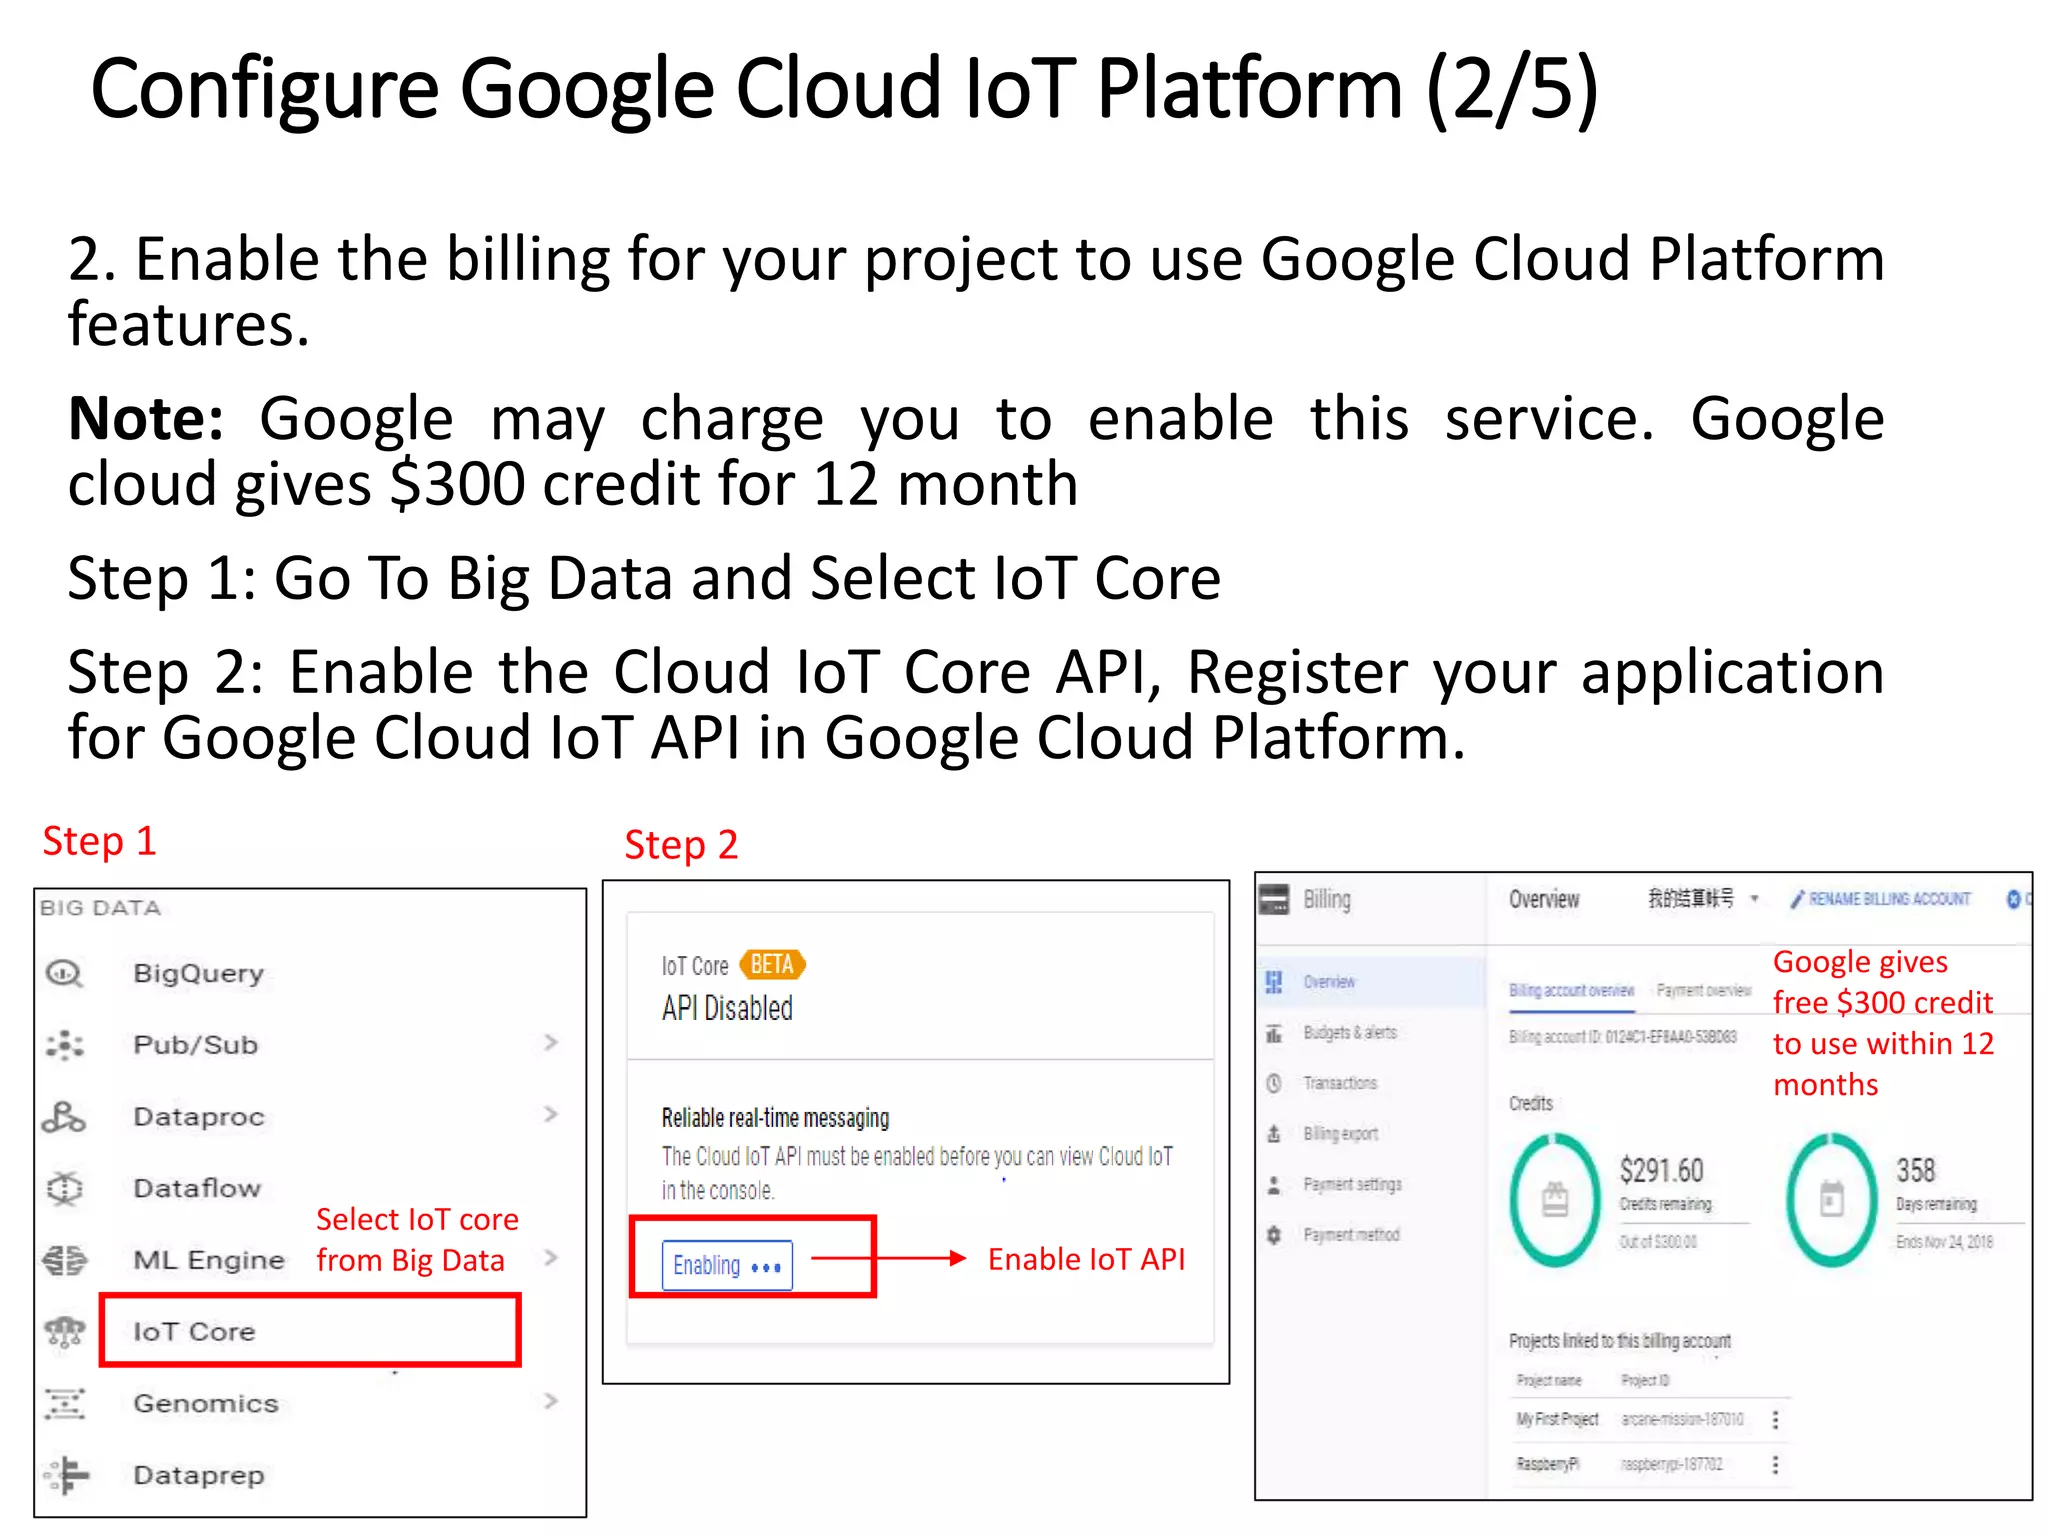Click the raspberrypi-187702 project ID

[1671, 1465]
